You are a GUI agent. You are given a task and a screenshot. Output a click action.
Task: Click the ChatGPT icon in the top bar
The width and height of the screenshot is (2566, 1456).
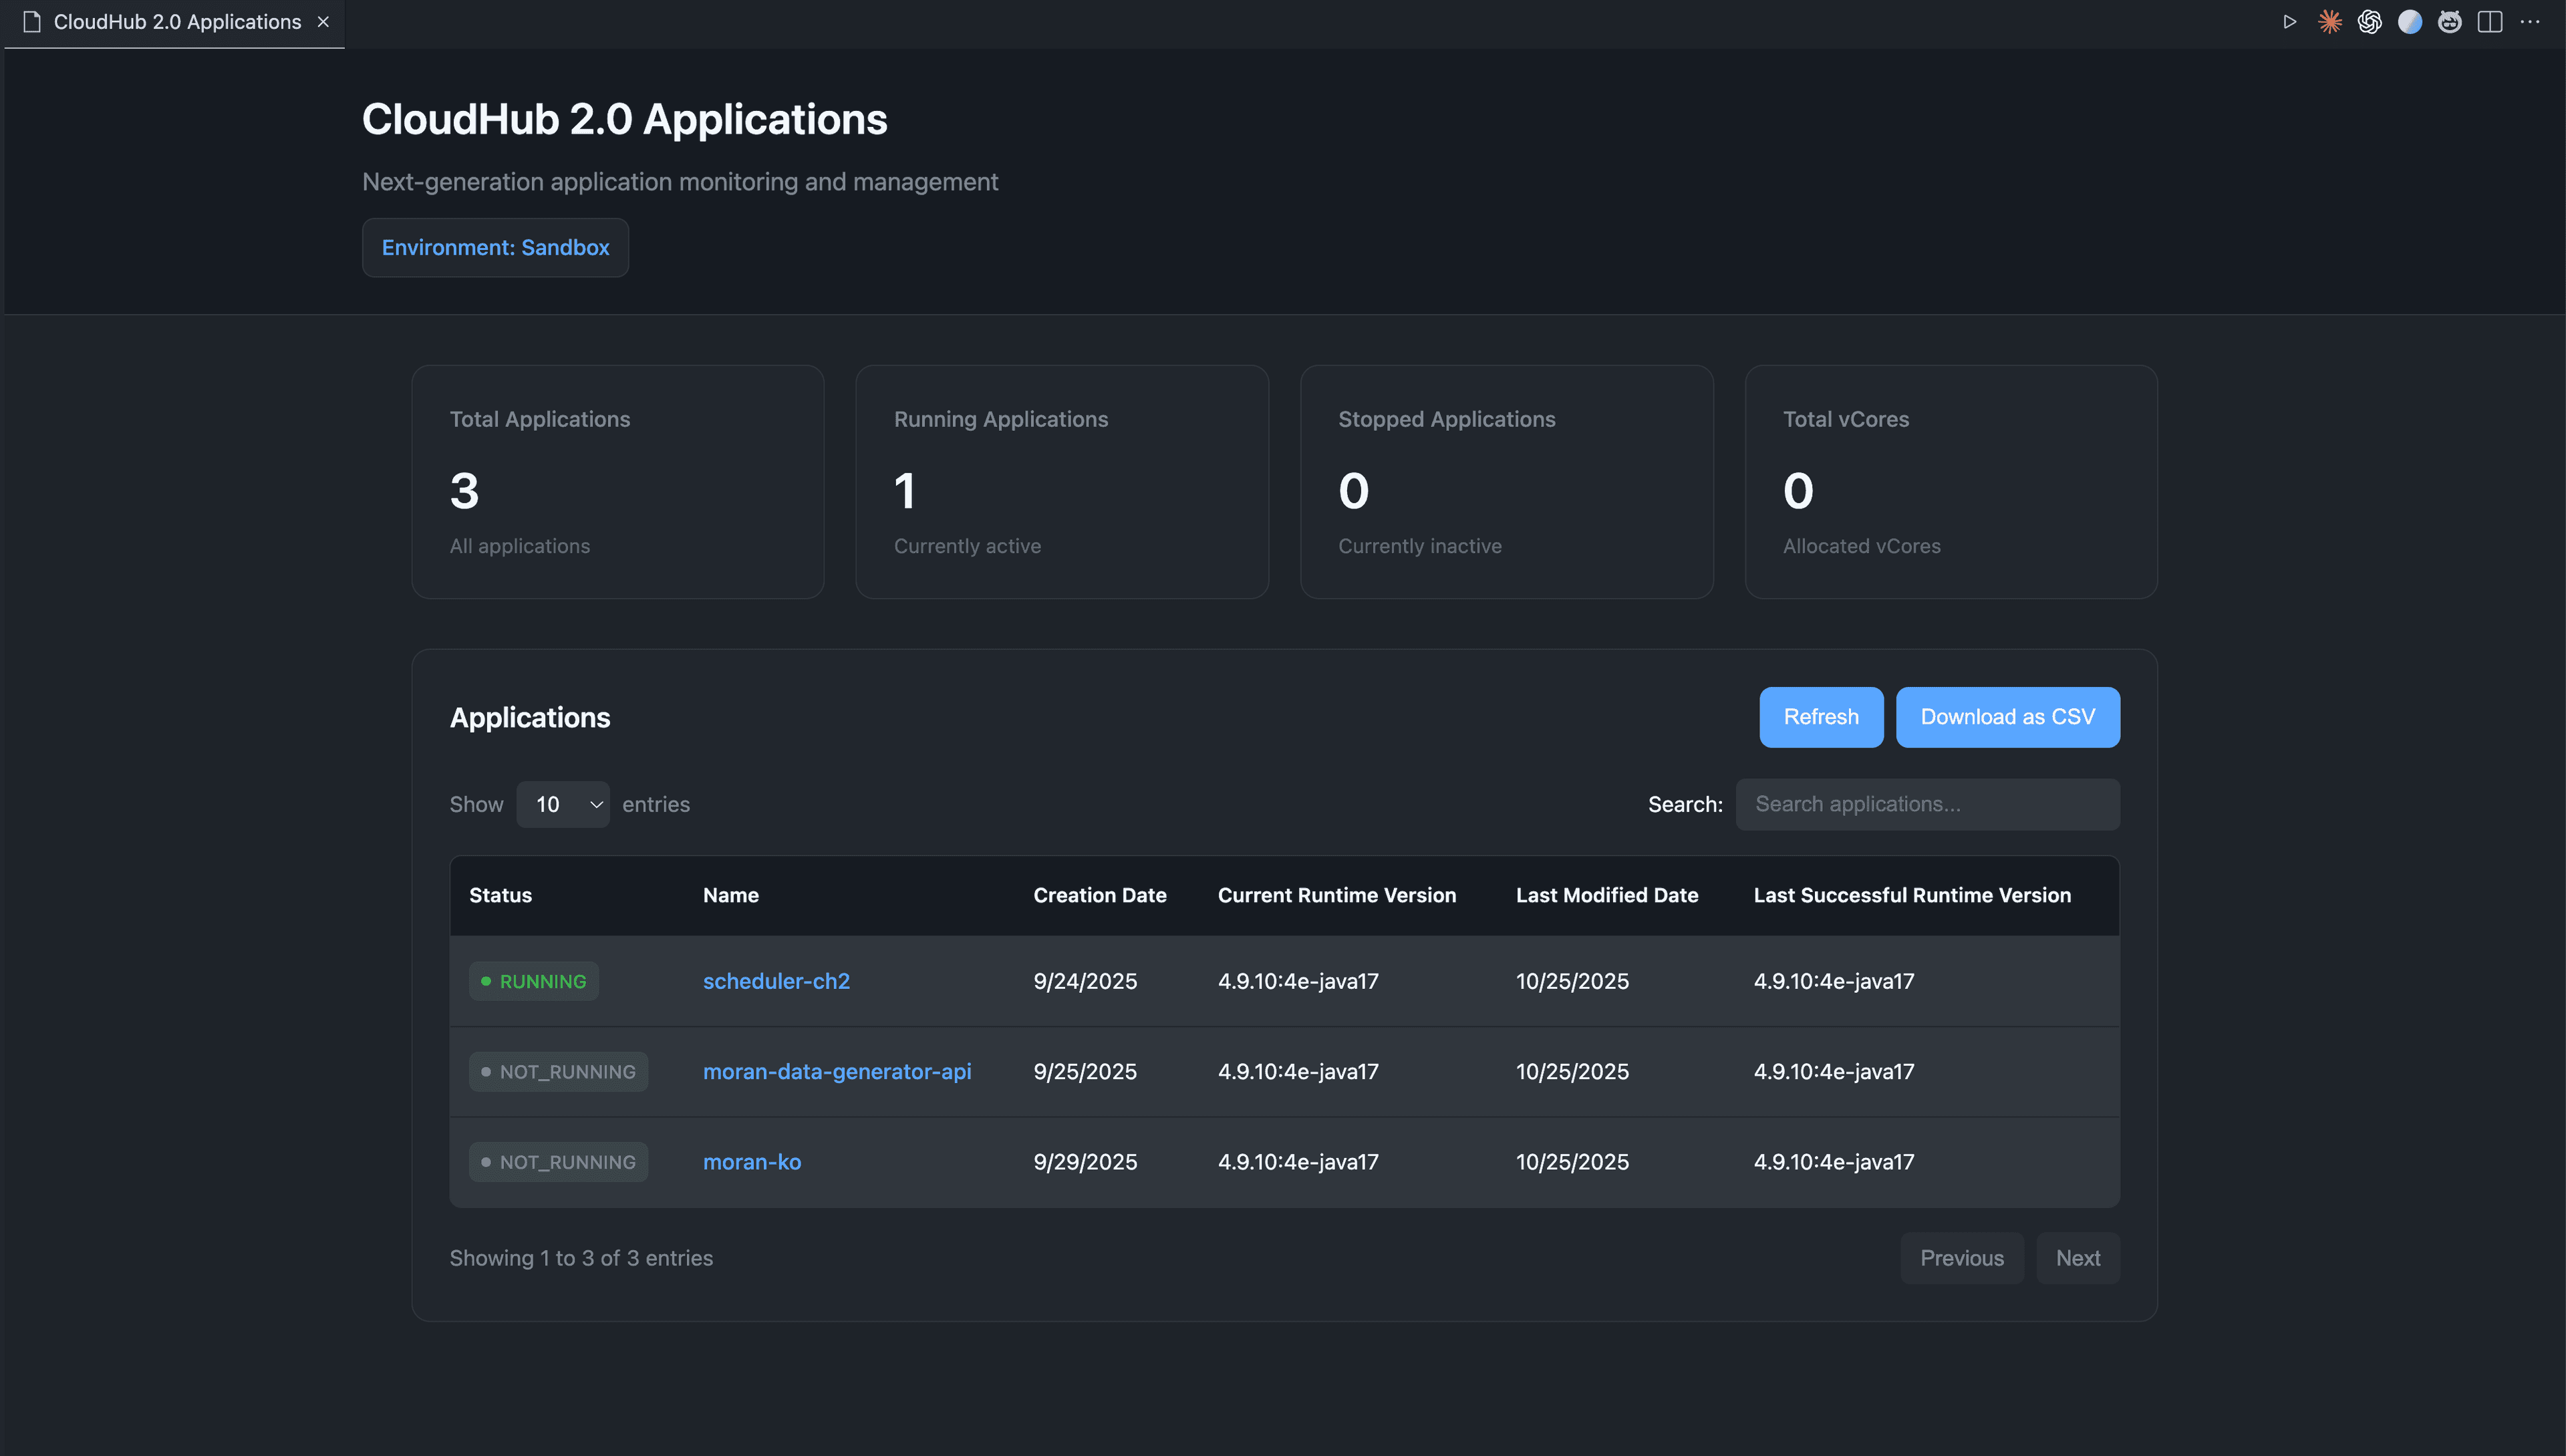2370,21
